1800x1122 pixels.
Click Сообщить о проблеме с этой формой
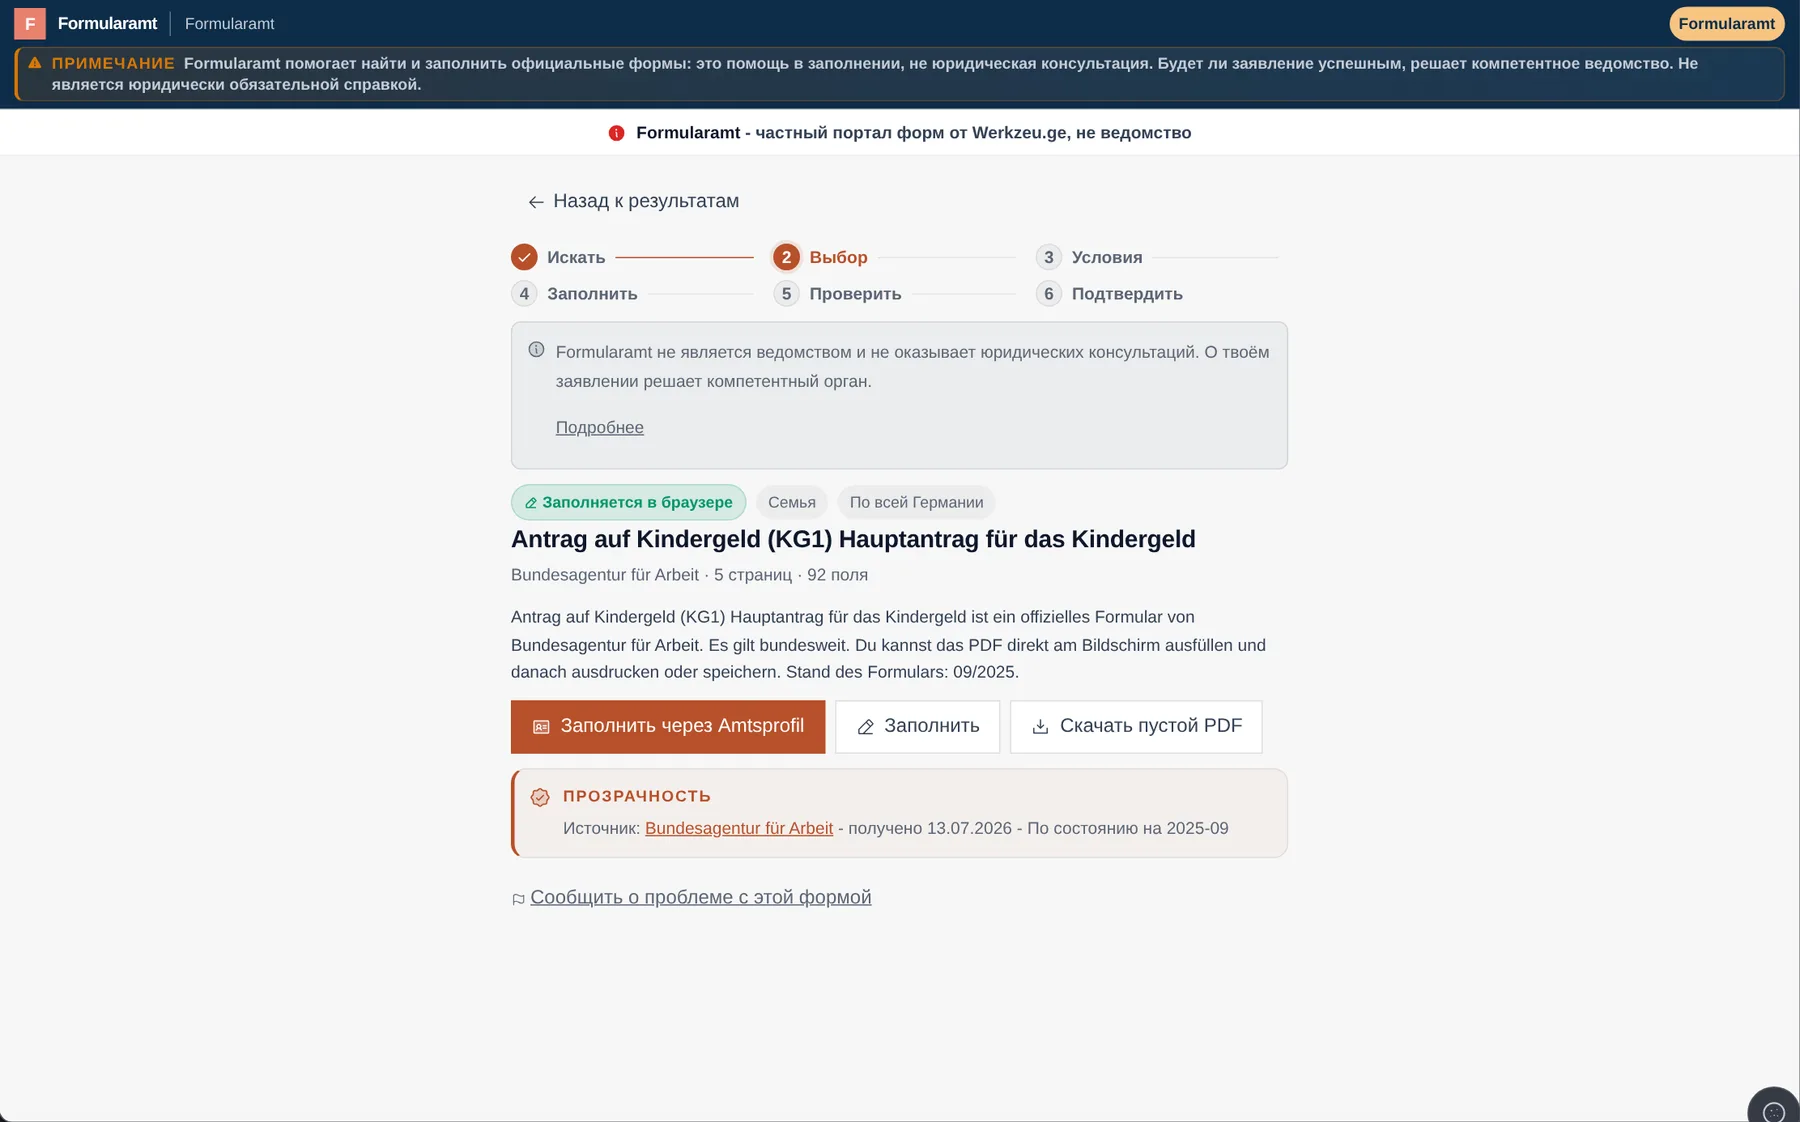pos(701,898)
